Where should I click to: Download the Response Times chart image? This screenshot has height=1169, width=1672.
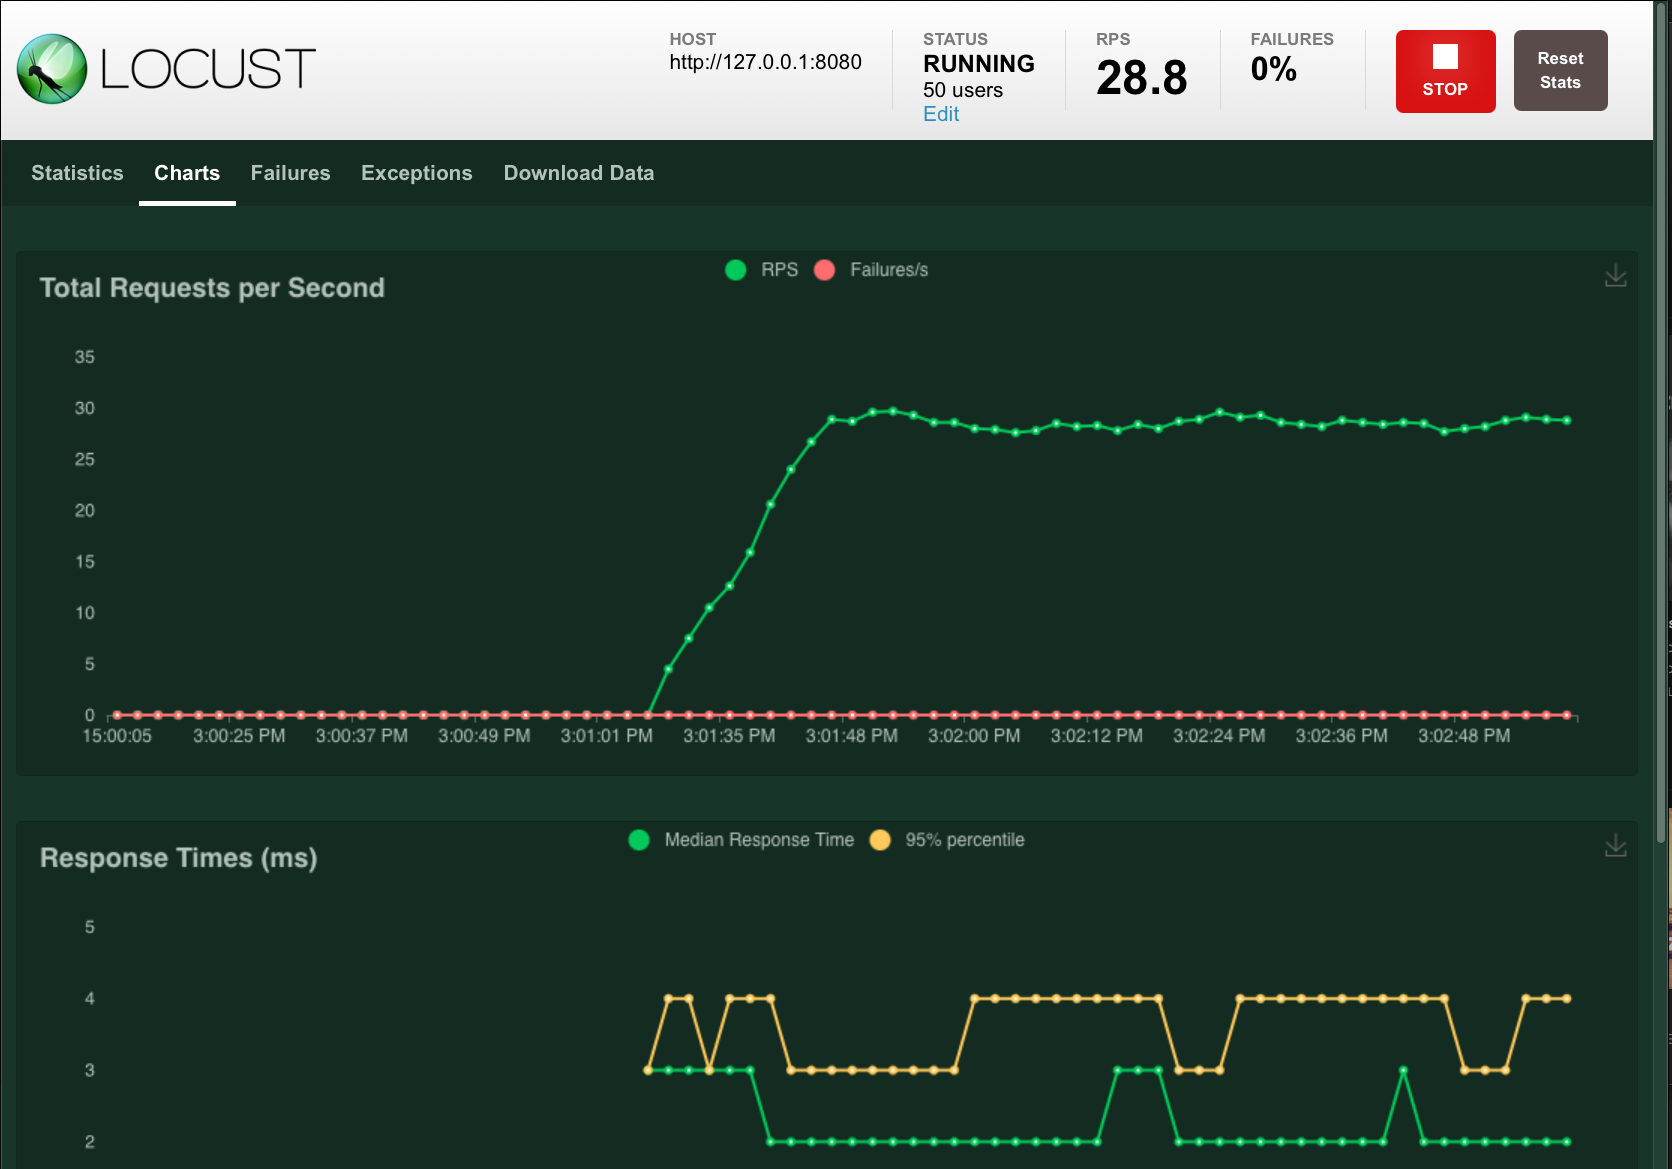tap(1615, 846)
